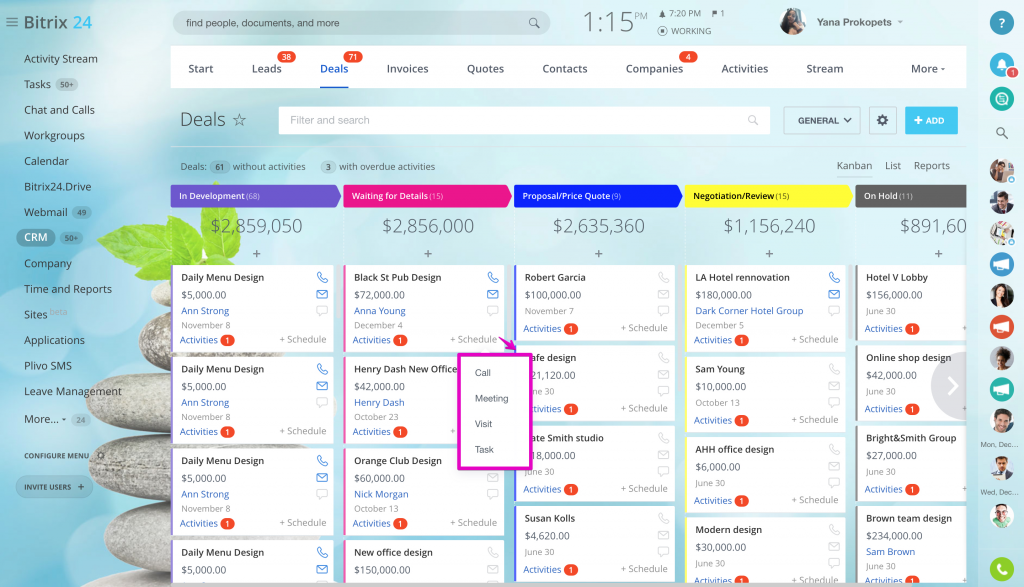1024x587 pixels.
Task: Click the phone icon on the LA Hotel rennovation card
Action: (834, 278)
